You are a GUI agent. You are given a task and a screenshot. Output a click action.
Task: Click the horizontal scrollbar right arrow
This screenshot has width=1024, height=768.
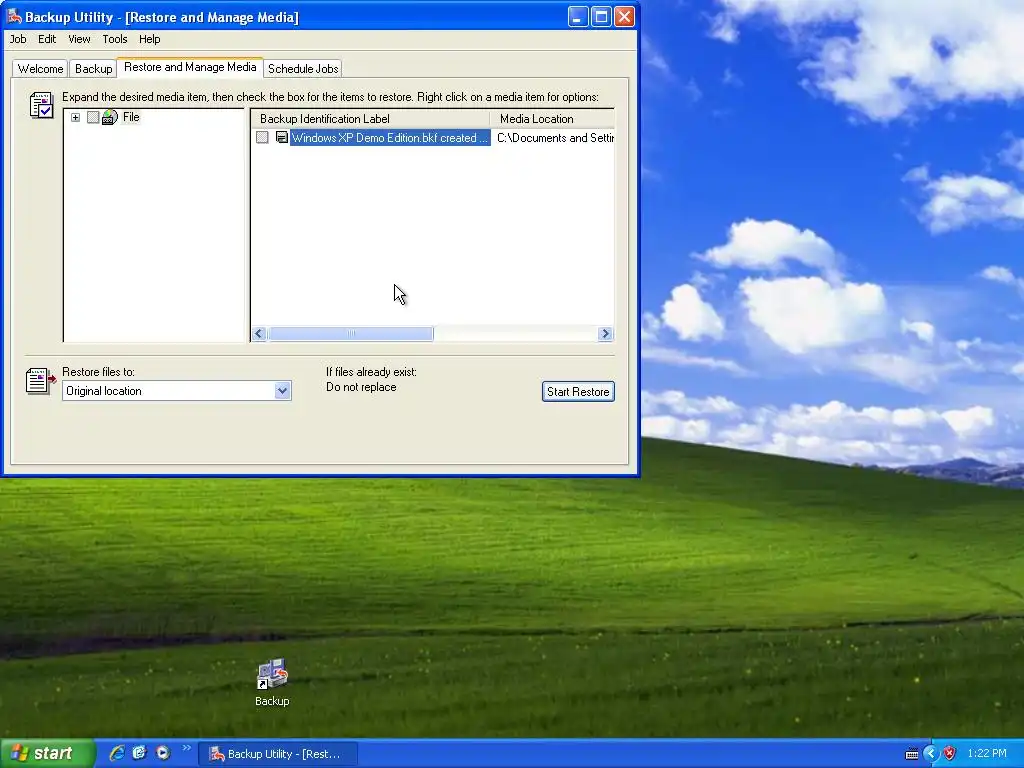(605, 334)
